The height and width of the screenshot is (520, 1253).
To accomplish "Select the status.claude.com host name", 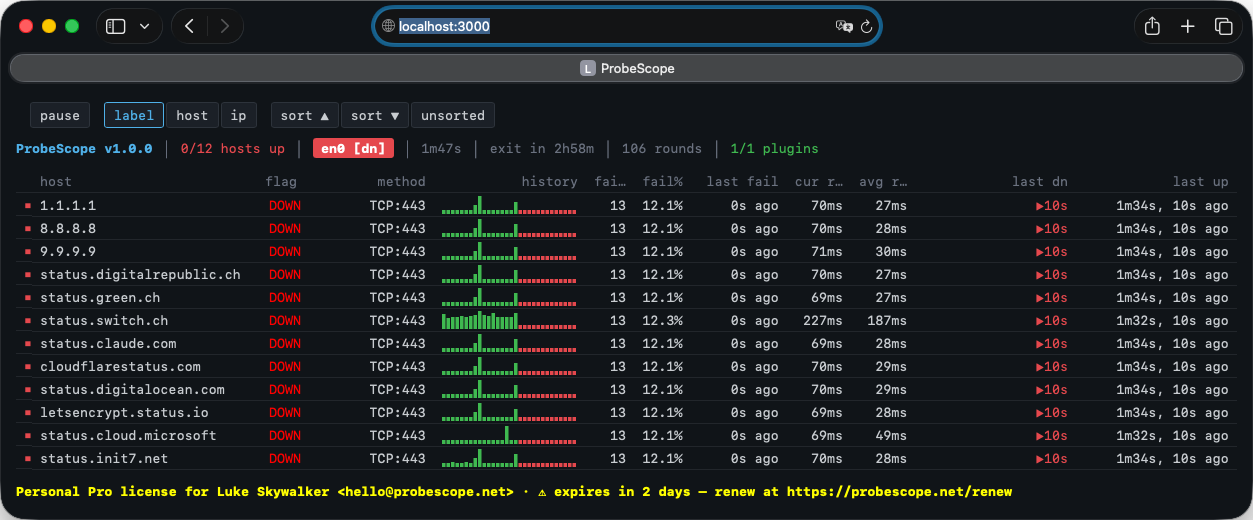I will tap(108, 343).
